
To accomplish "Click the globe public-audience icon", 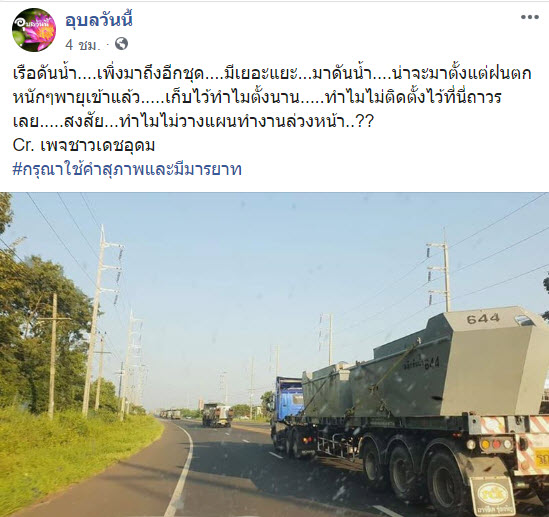I will point(121,44).
